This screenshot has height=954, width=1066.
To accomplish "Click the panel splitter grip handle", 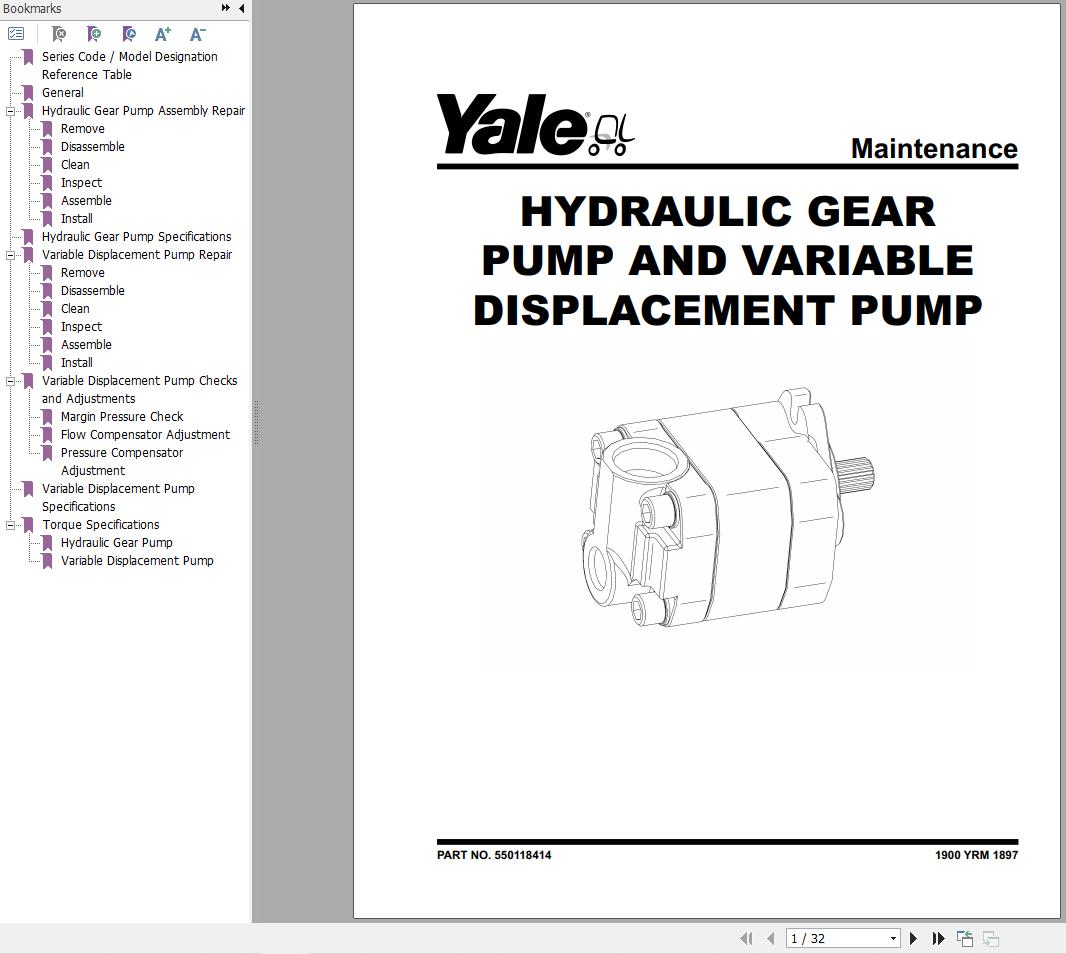I will coord(256,422).
